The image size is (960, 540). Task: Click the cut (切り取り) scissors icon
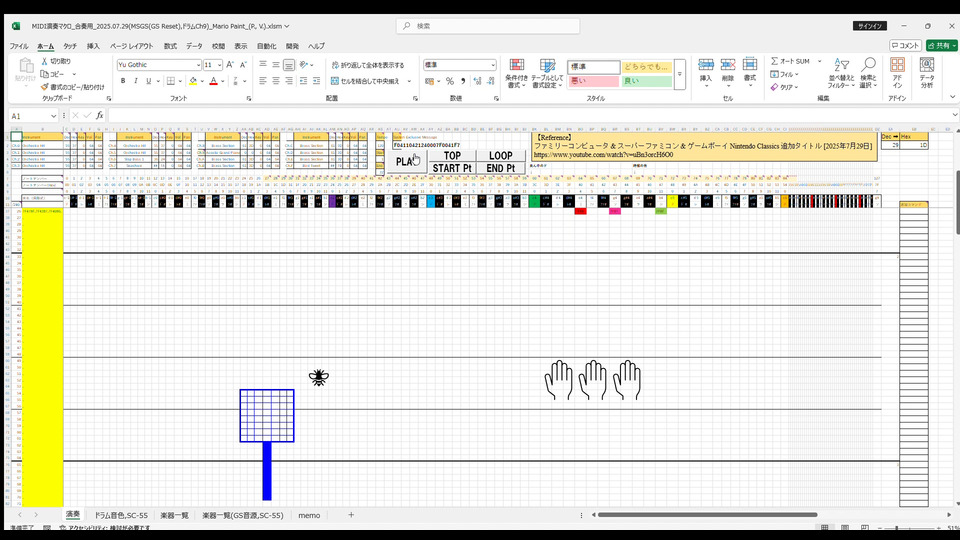click(46, 61)
